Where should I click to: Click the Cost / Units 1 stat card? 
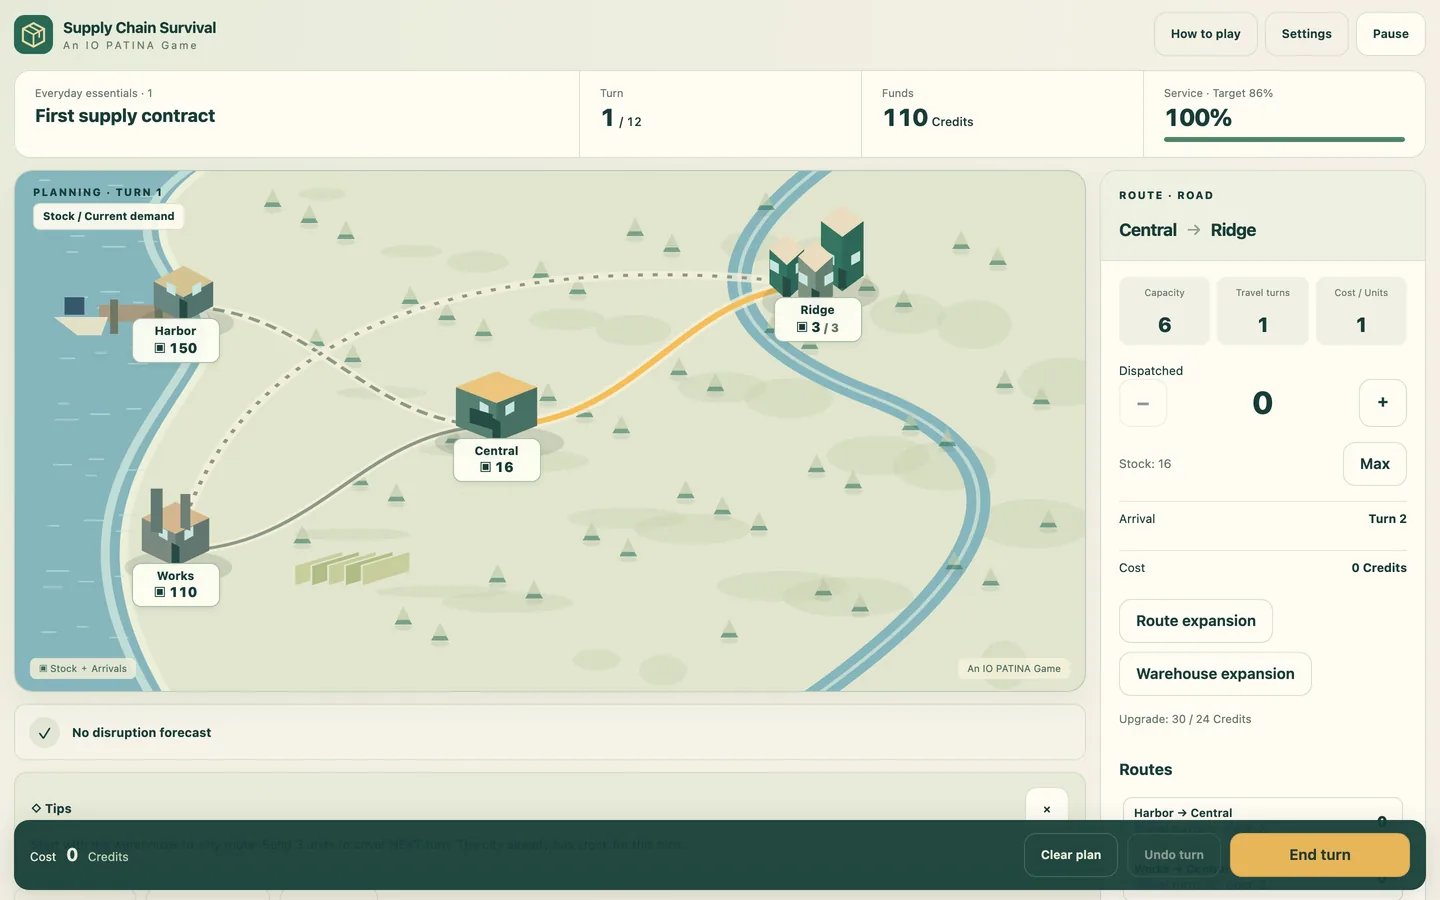(1361, 311)
